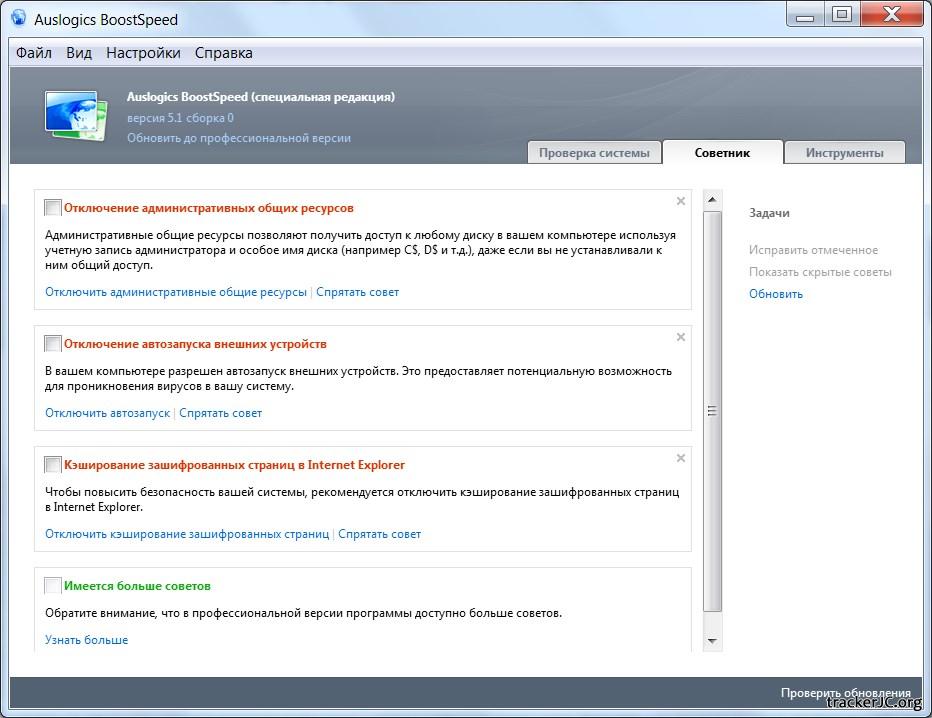Click Узнать больше link
This screenshot has width=932, height=718.
[86, 640]
